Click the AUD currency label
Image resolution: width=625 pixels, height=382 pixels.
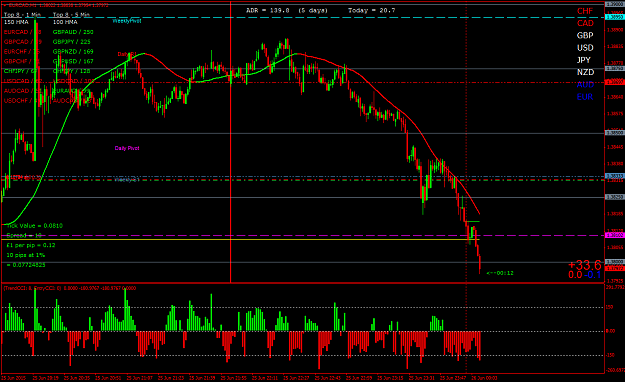pos(585,85)
